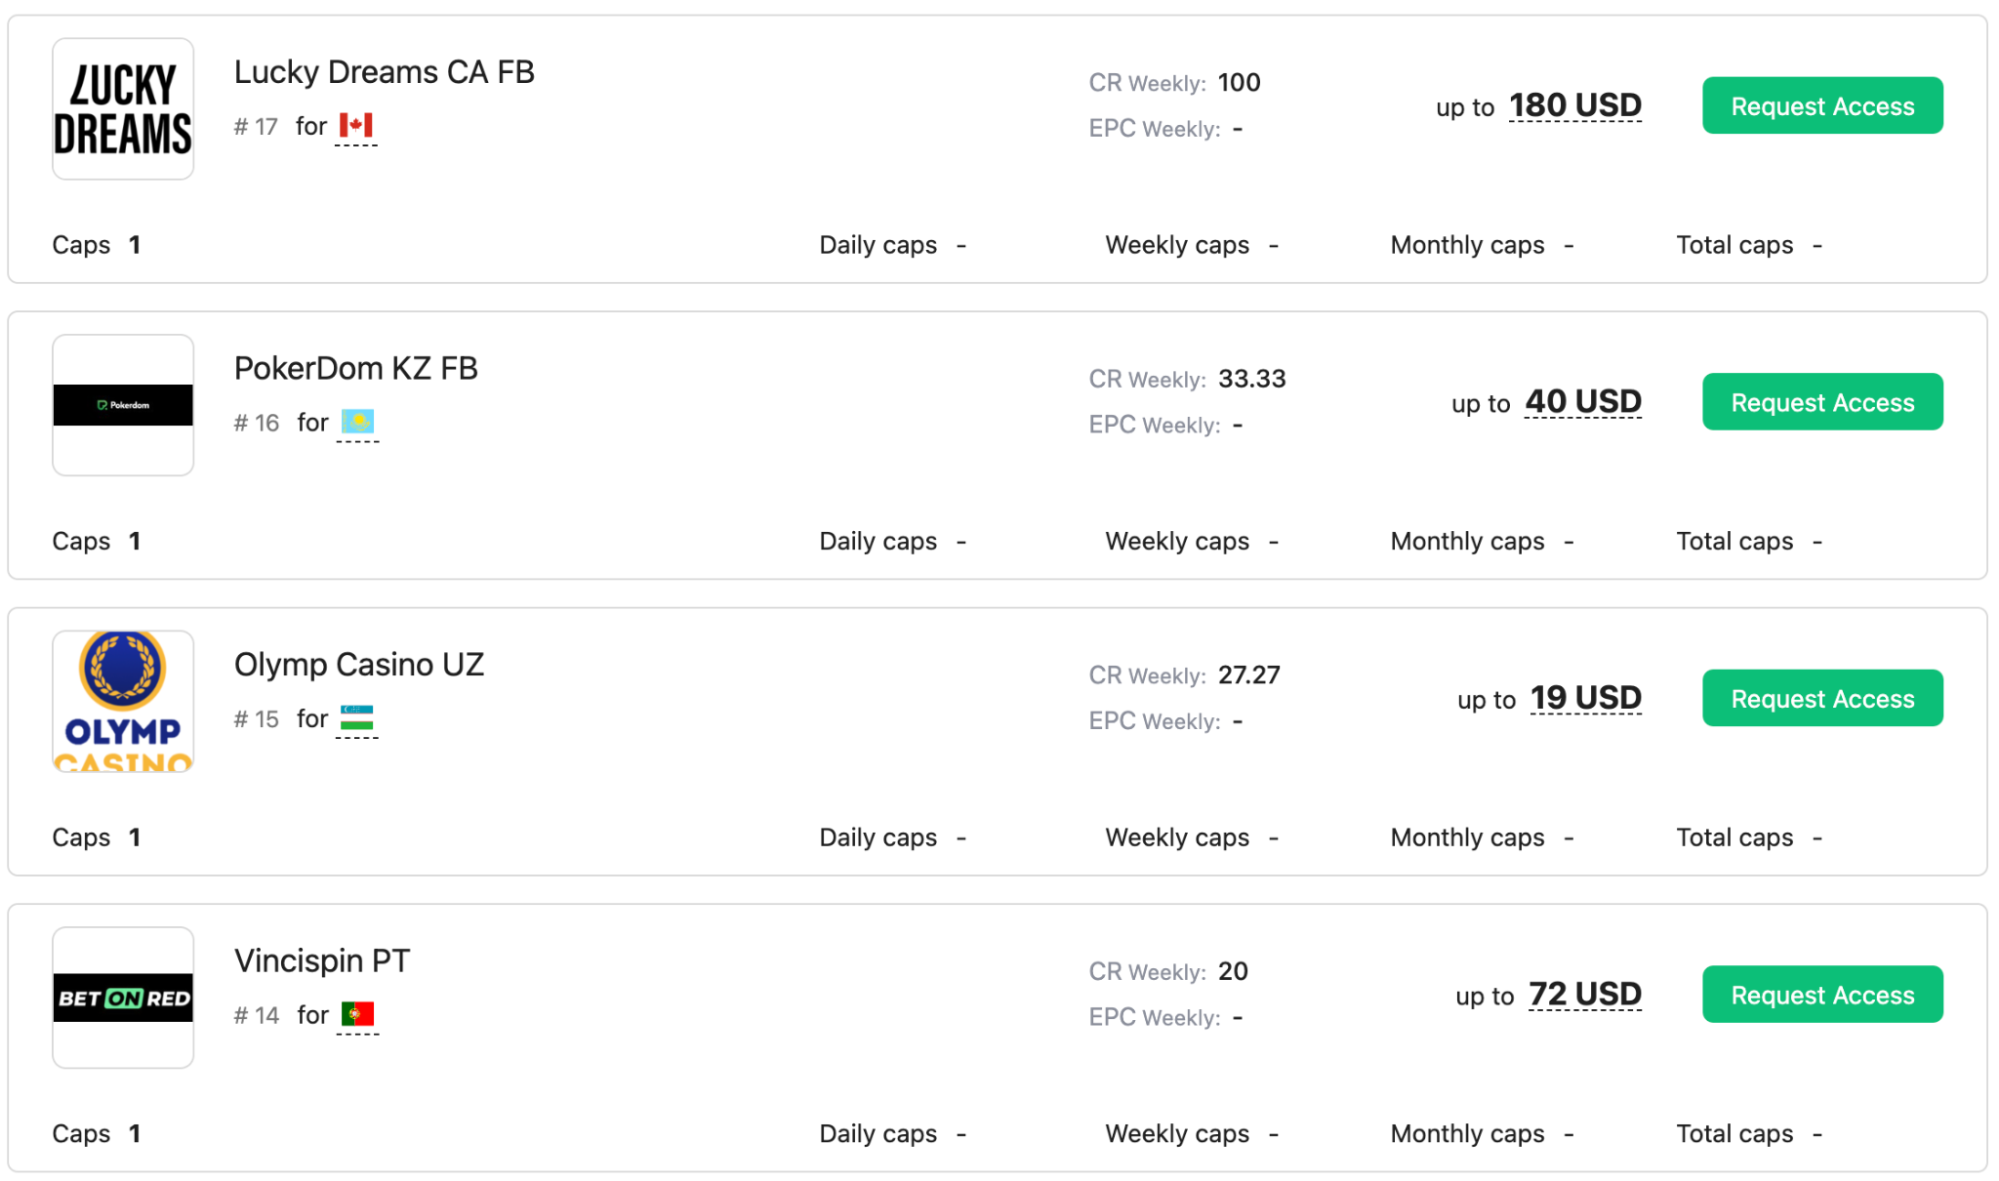Open the Lucky Dreams logo thumbnail
Viewport: 1999px width, 1181px height.
pos(123,109)
